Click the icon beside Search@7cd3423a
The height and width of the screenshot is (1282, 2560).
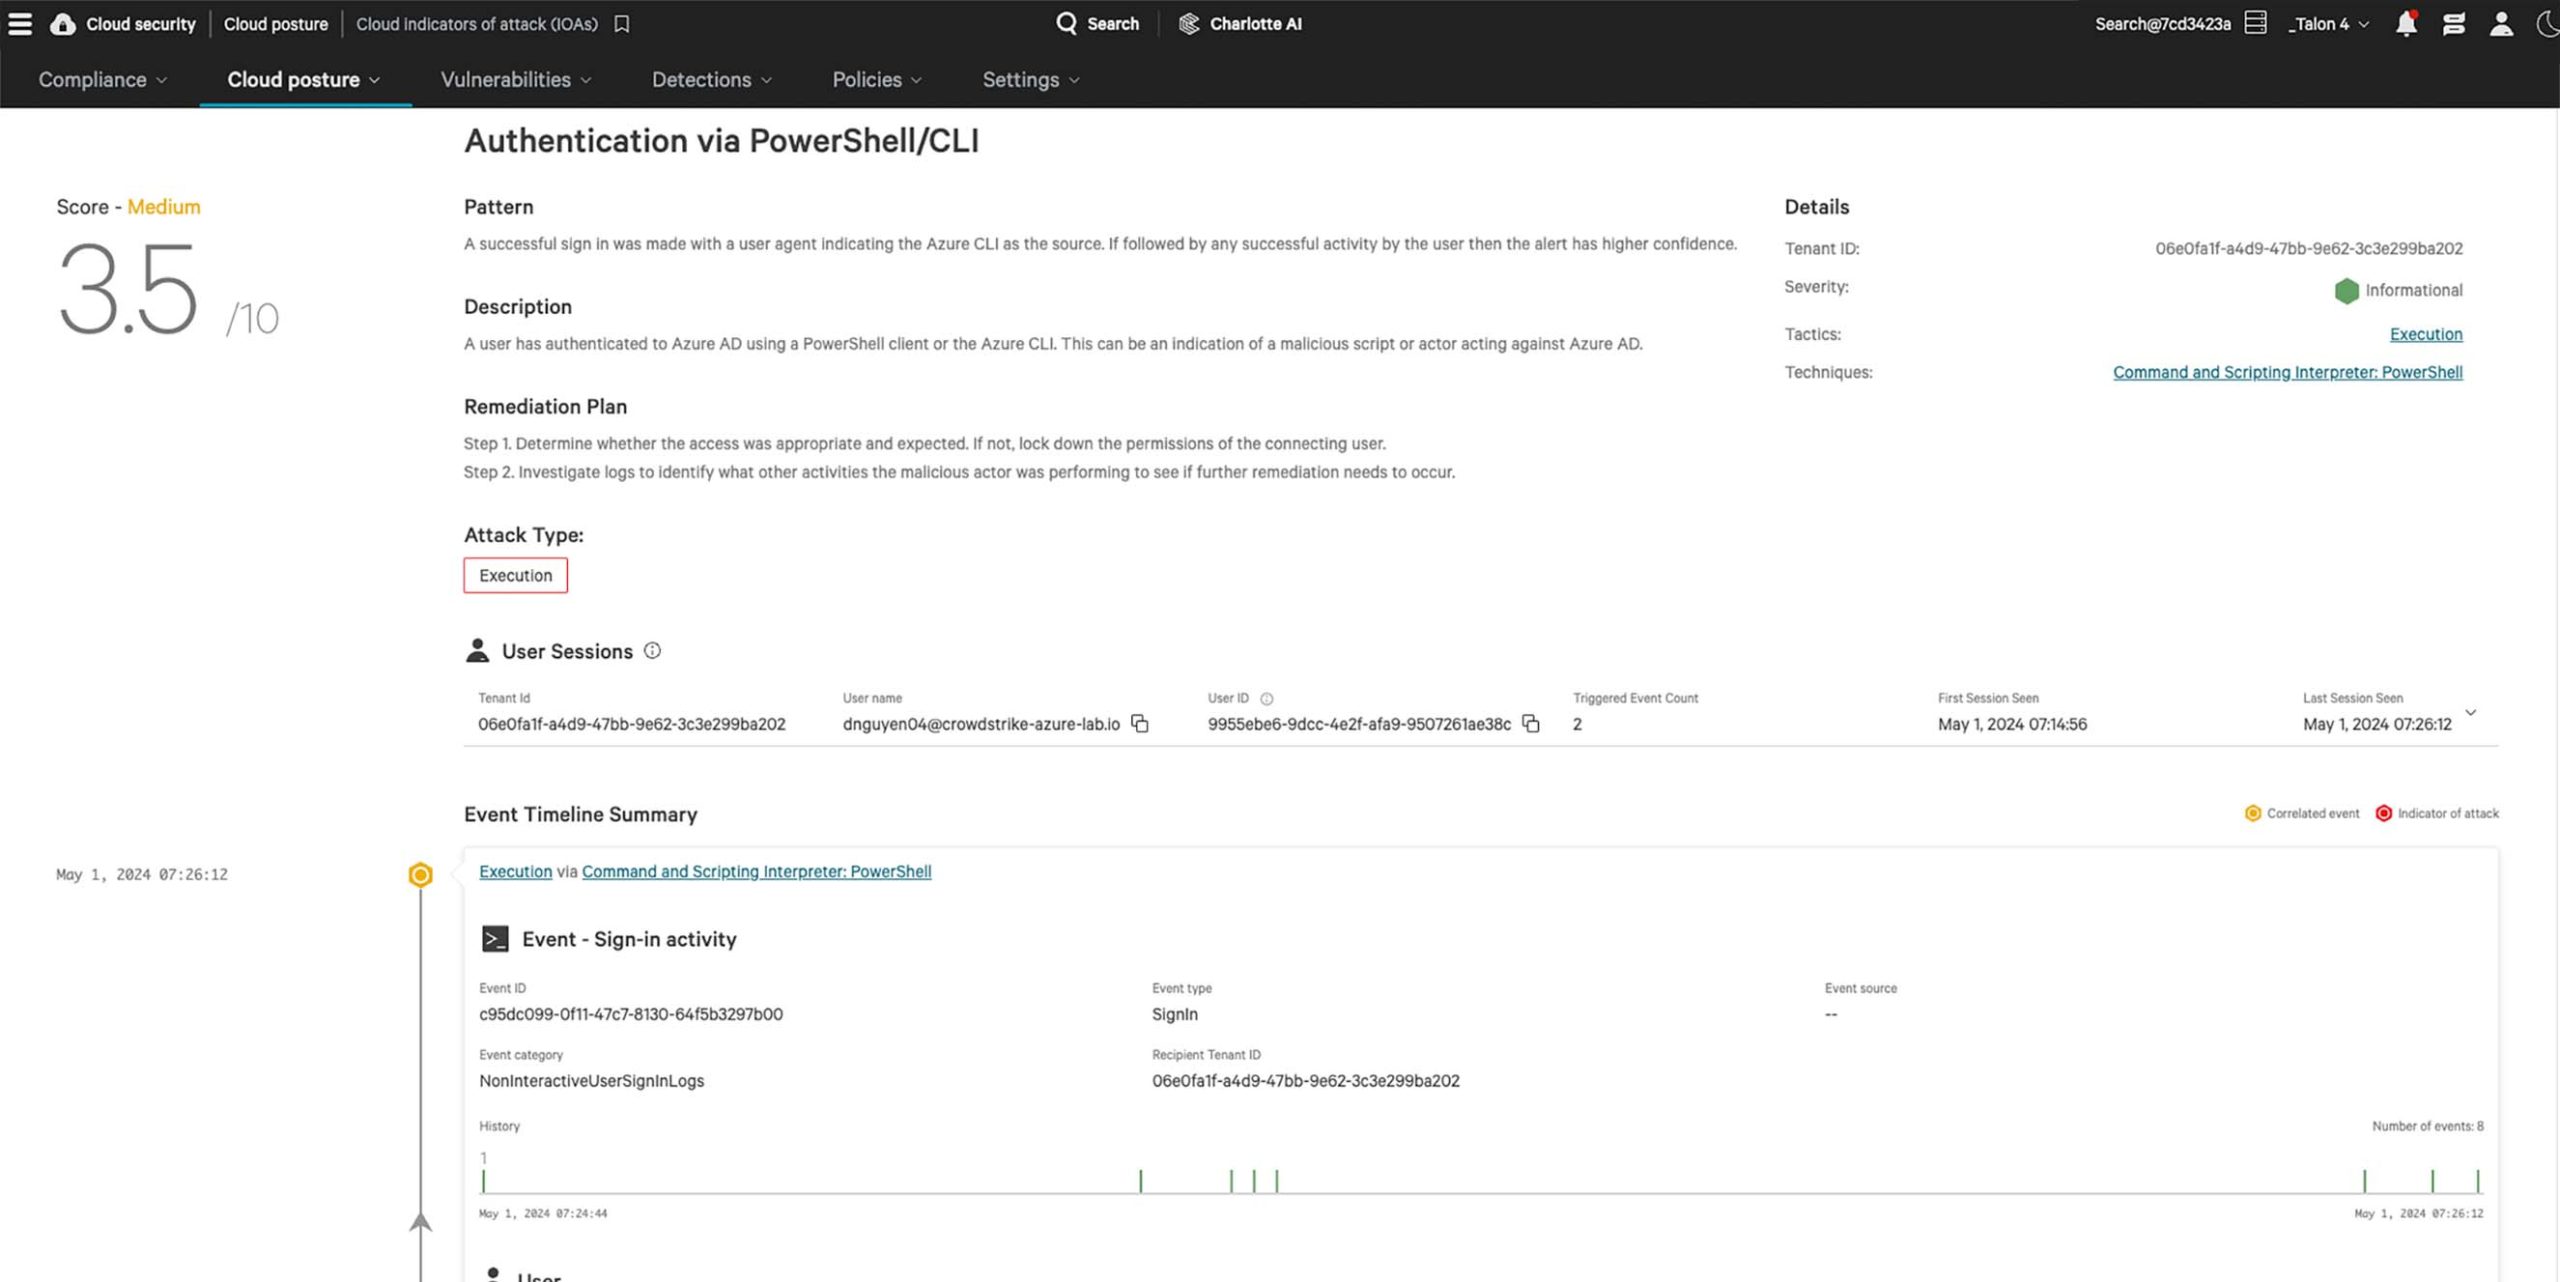click(x=2255, y=23)
